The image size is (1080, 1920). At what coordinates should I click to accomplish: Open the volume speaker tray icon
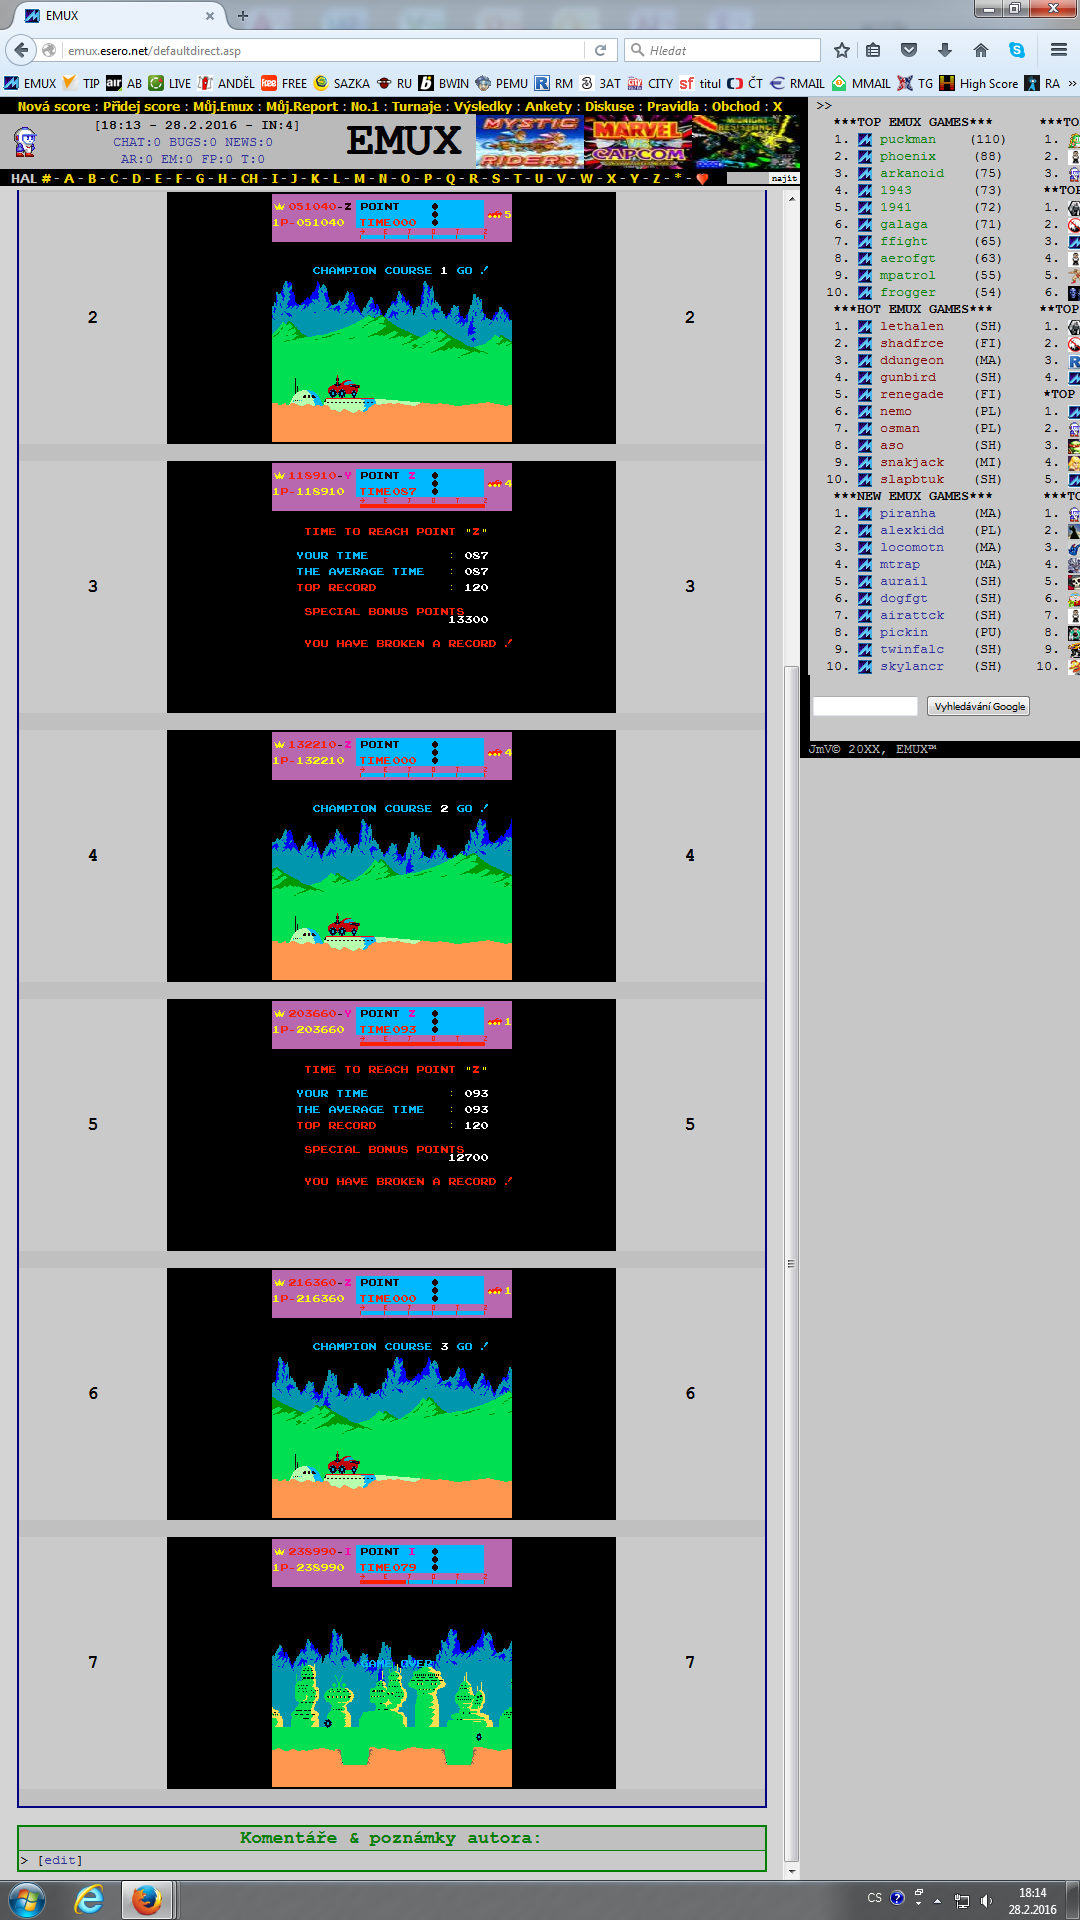[x=986, y=1900]
